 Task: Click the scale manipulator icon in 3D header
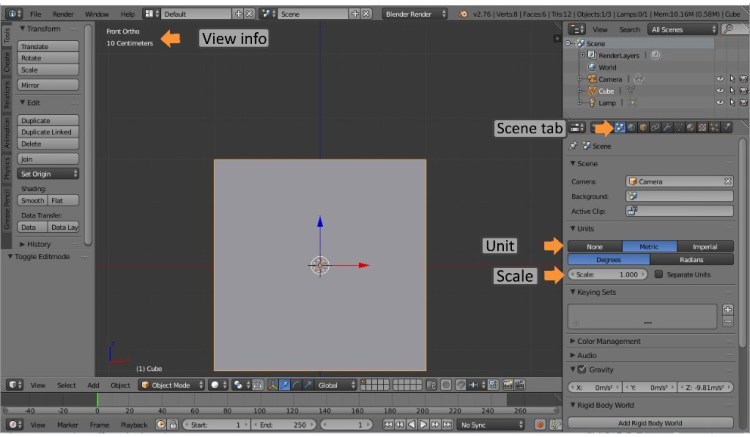[308, 385]
